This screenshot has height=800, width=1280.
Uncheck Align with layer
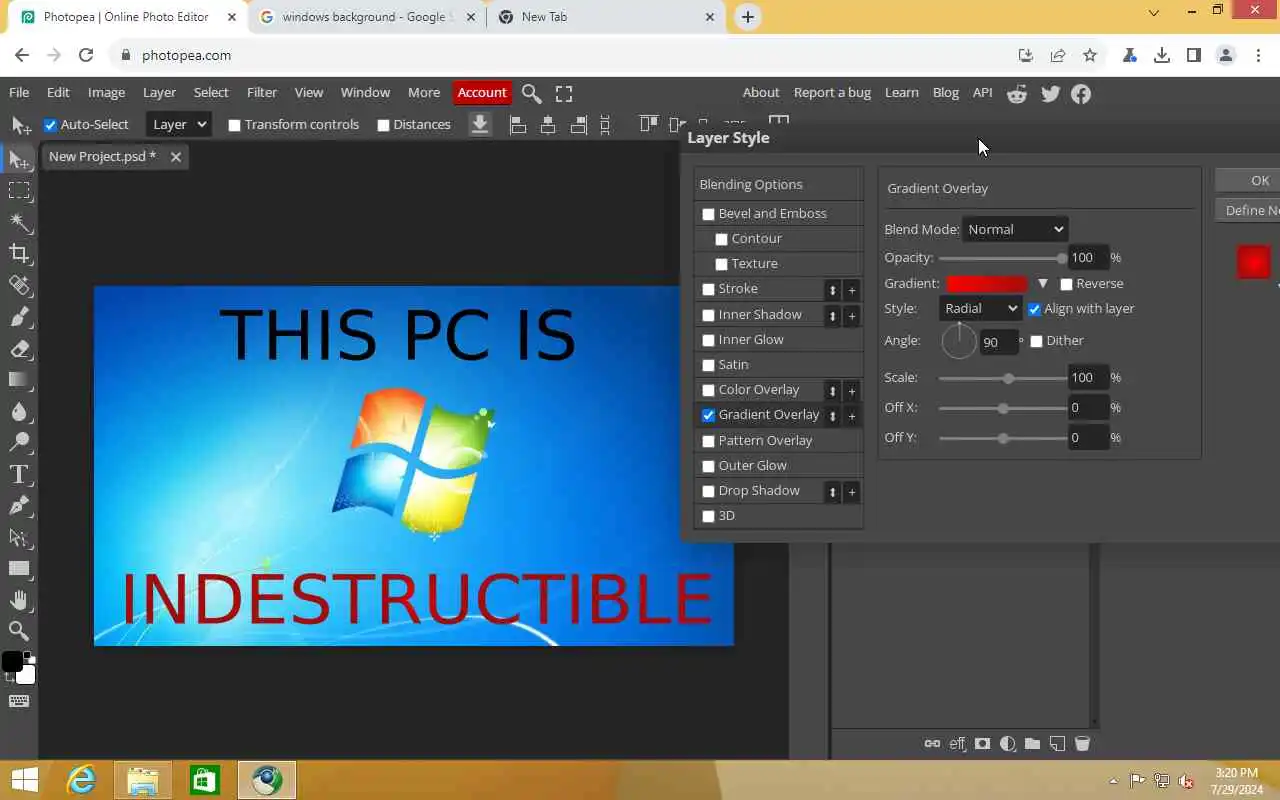pos(1034,309)
